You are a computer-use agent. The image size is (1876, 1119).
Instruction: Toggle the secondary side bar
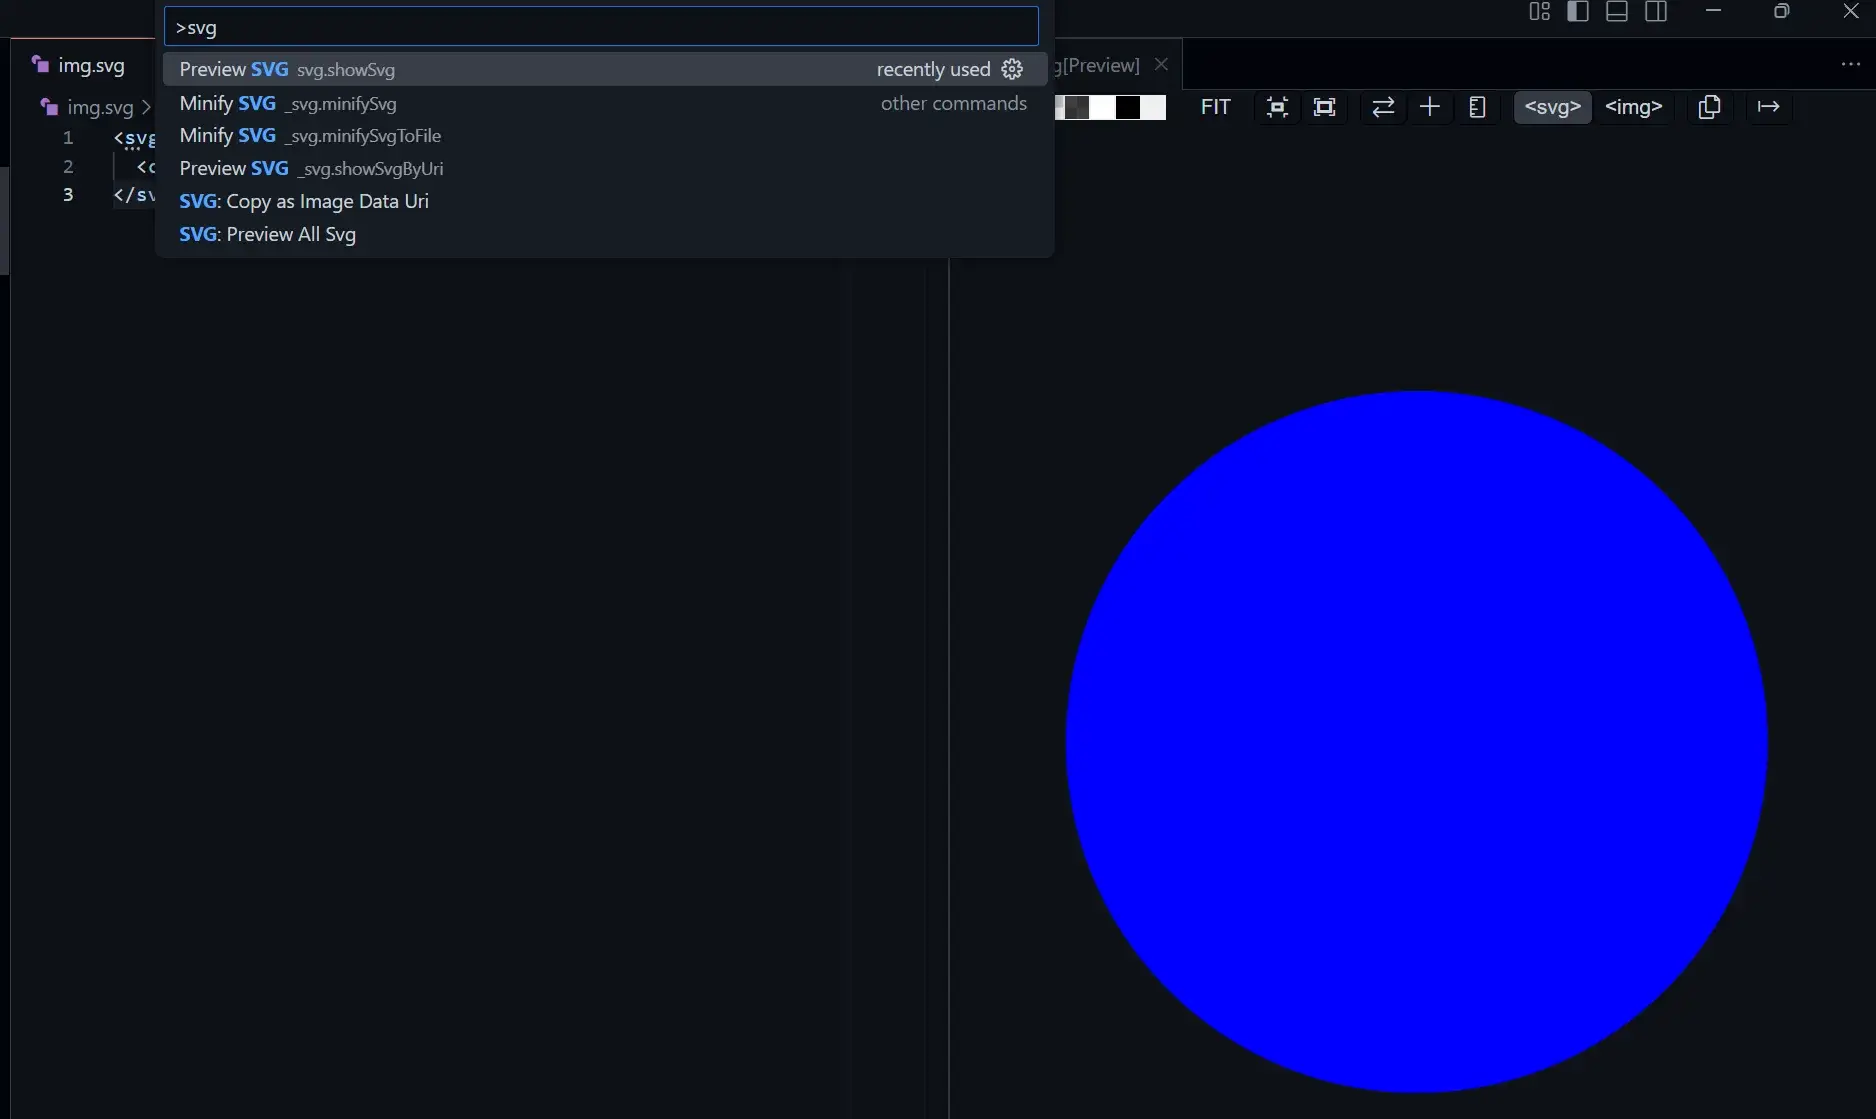click(1656, 12)
